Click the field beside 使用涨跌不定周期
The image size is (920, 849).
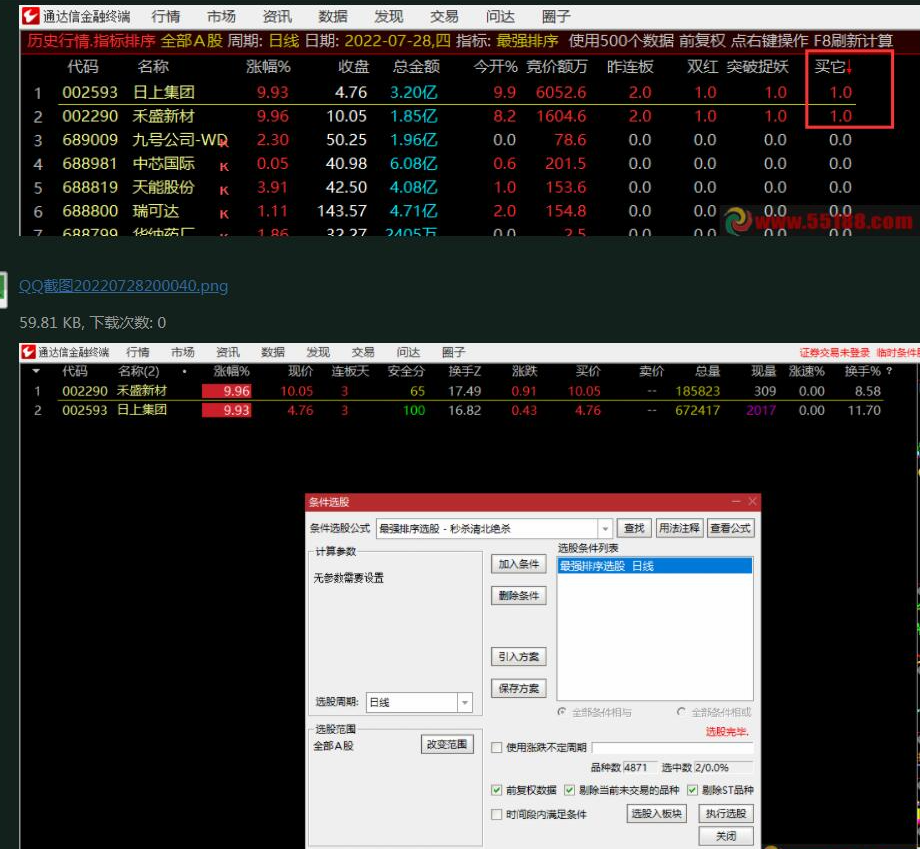pos(672,747)
